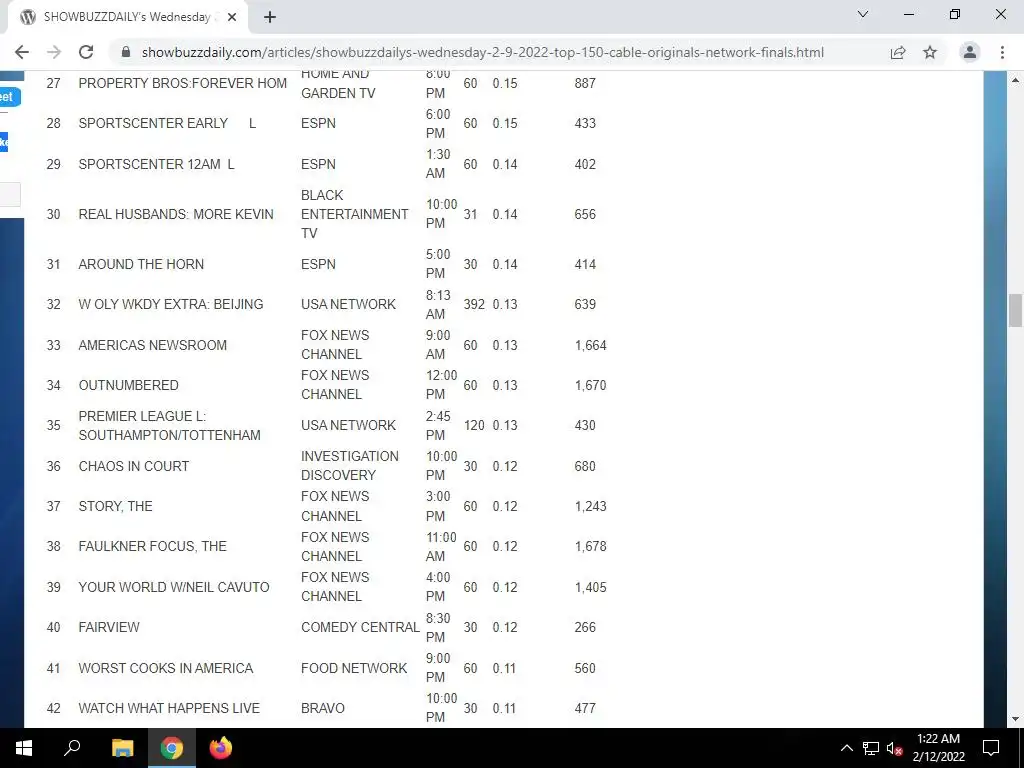Viewport: 1024px width, 768px height.
Task: Show hidden system tray icons
Action: tap(846, 748)
